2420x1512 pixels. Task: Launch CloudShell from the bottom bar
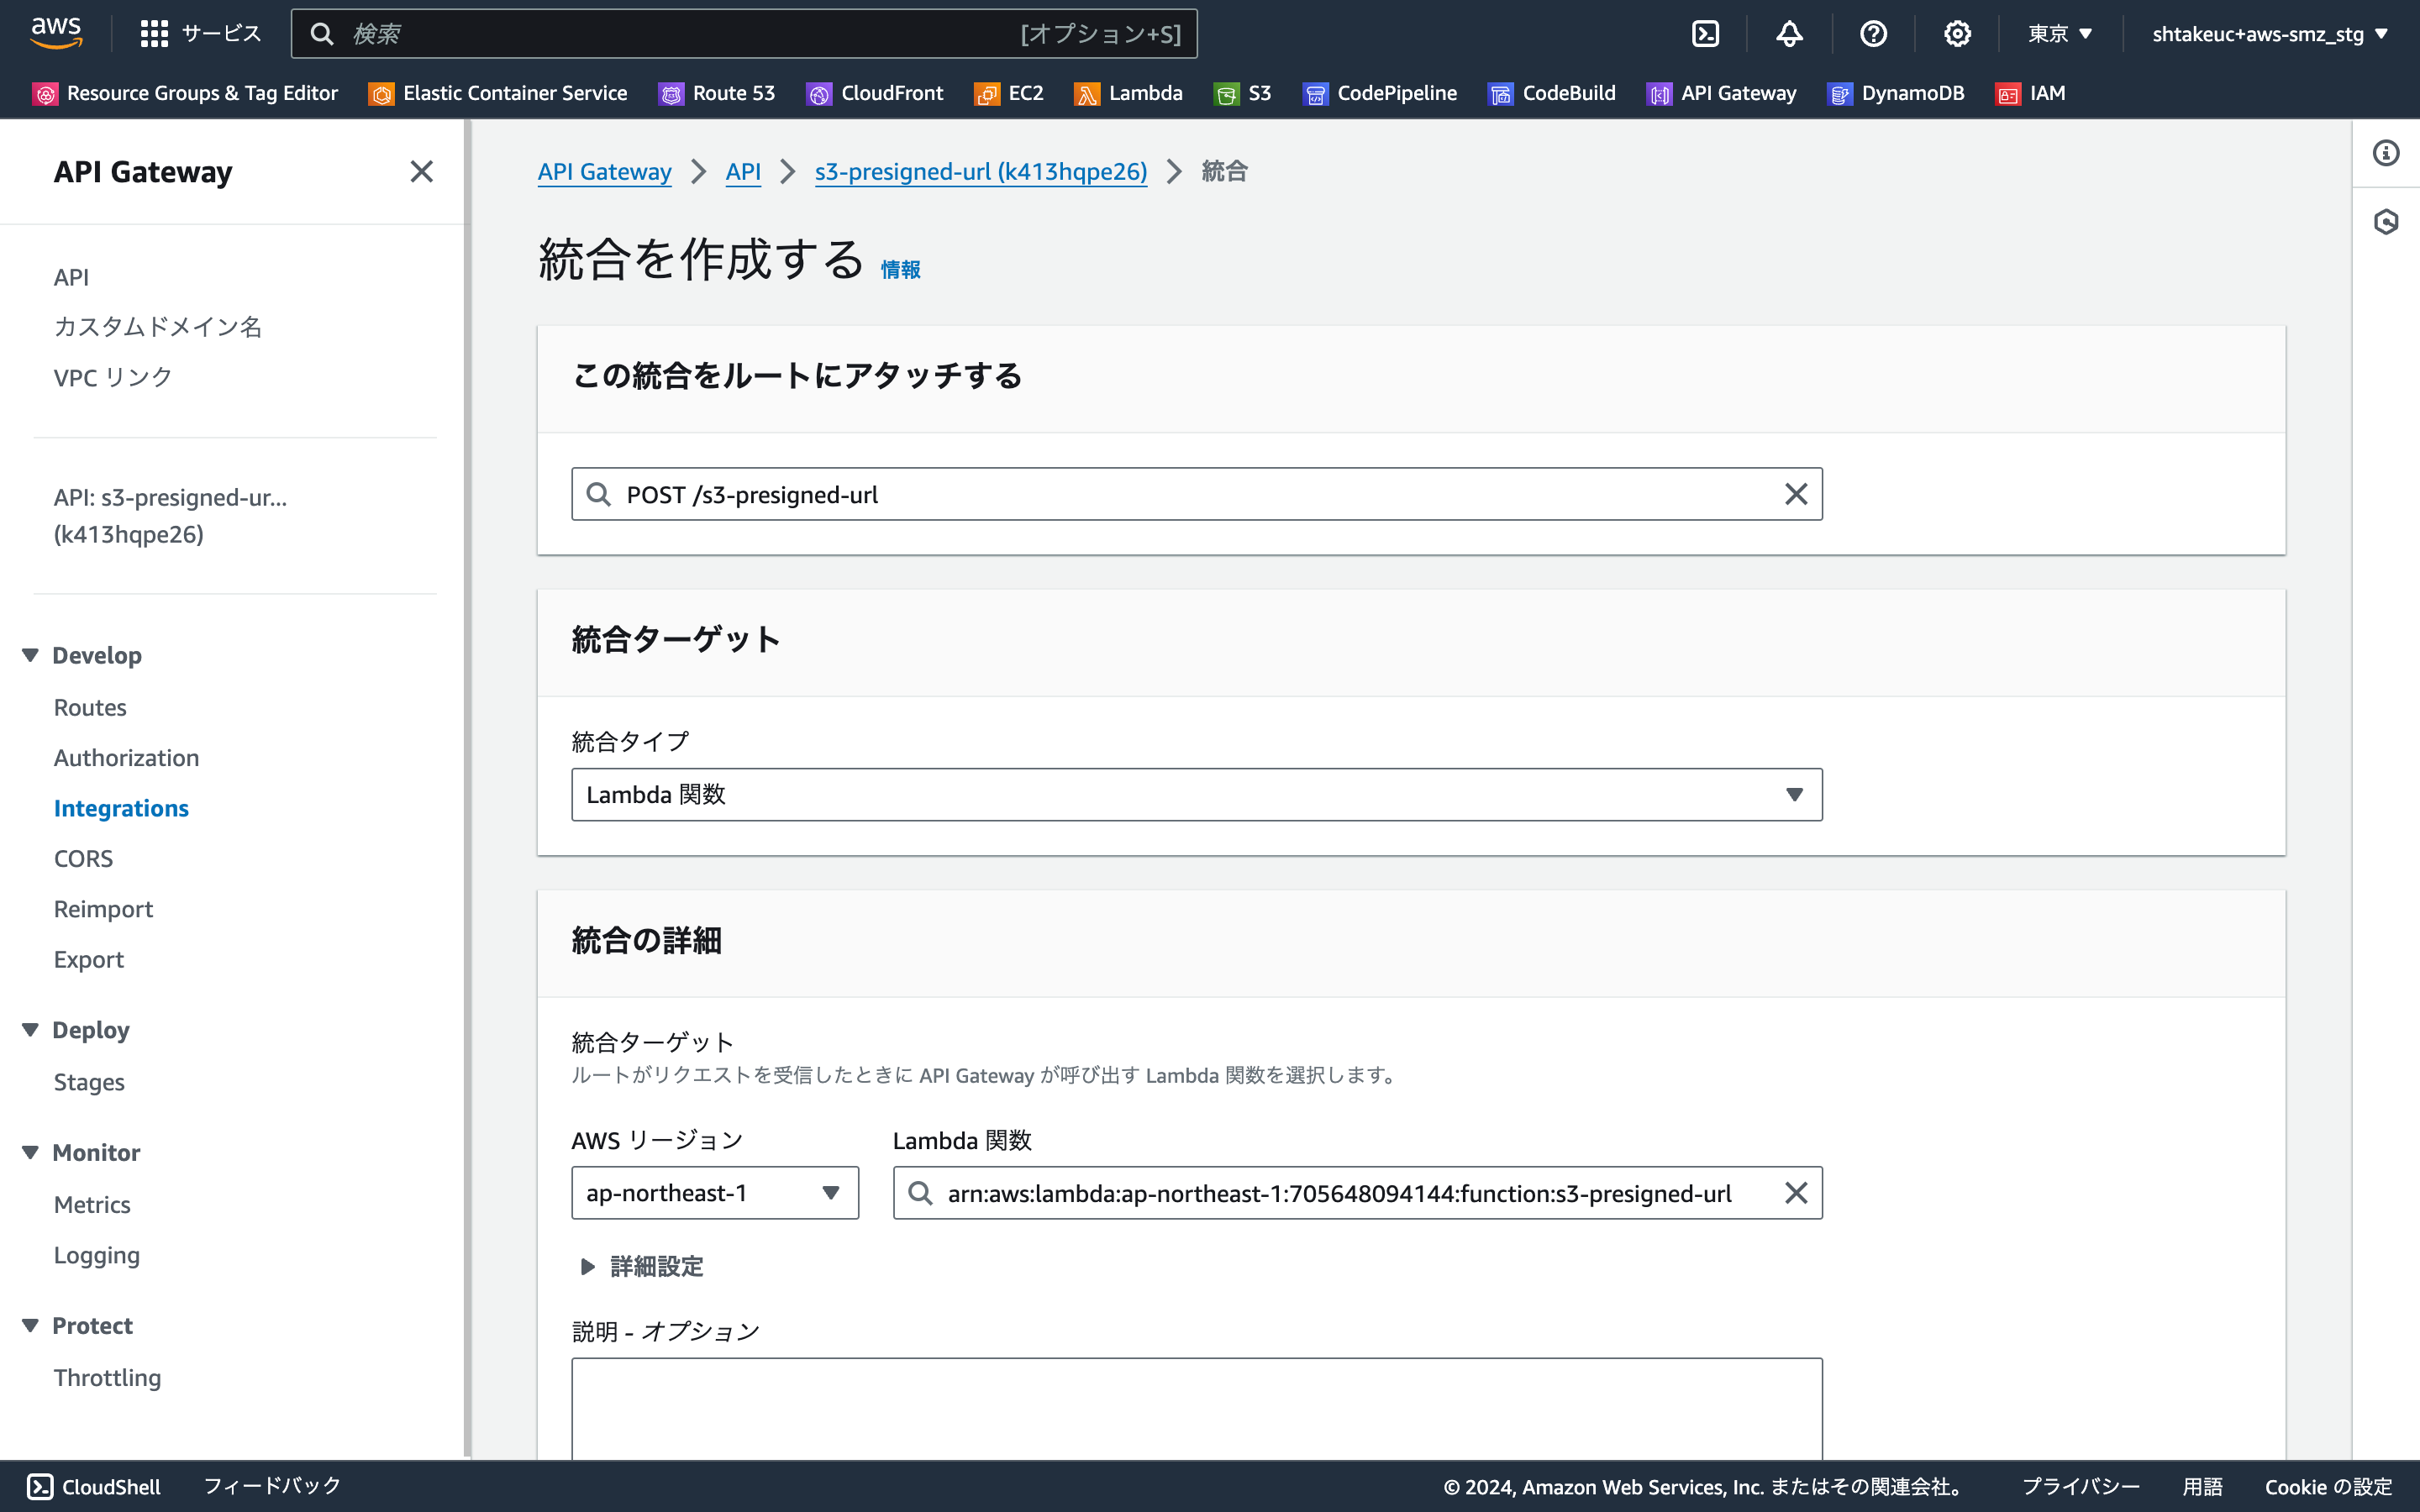[x=92, y=1486]
